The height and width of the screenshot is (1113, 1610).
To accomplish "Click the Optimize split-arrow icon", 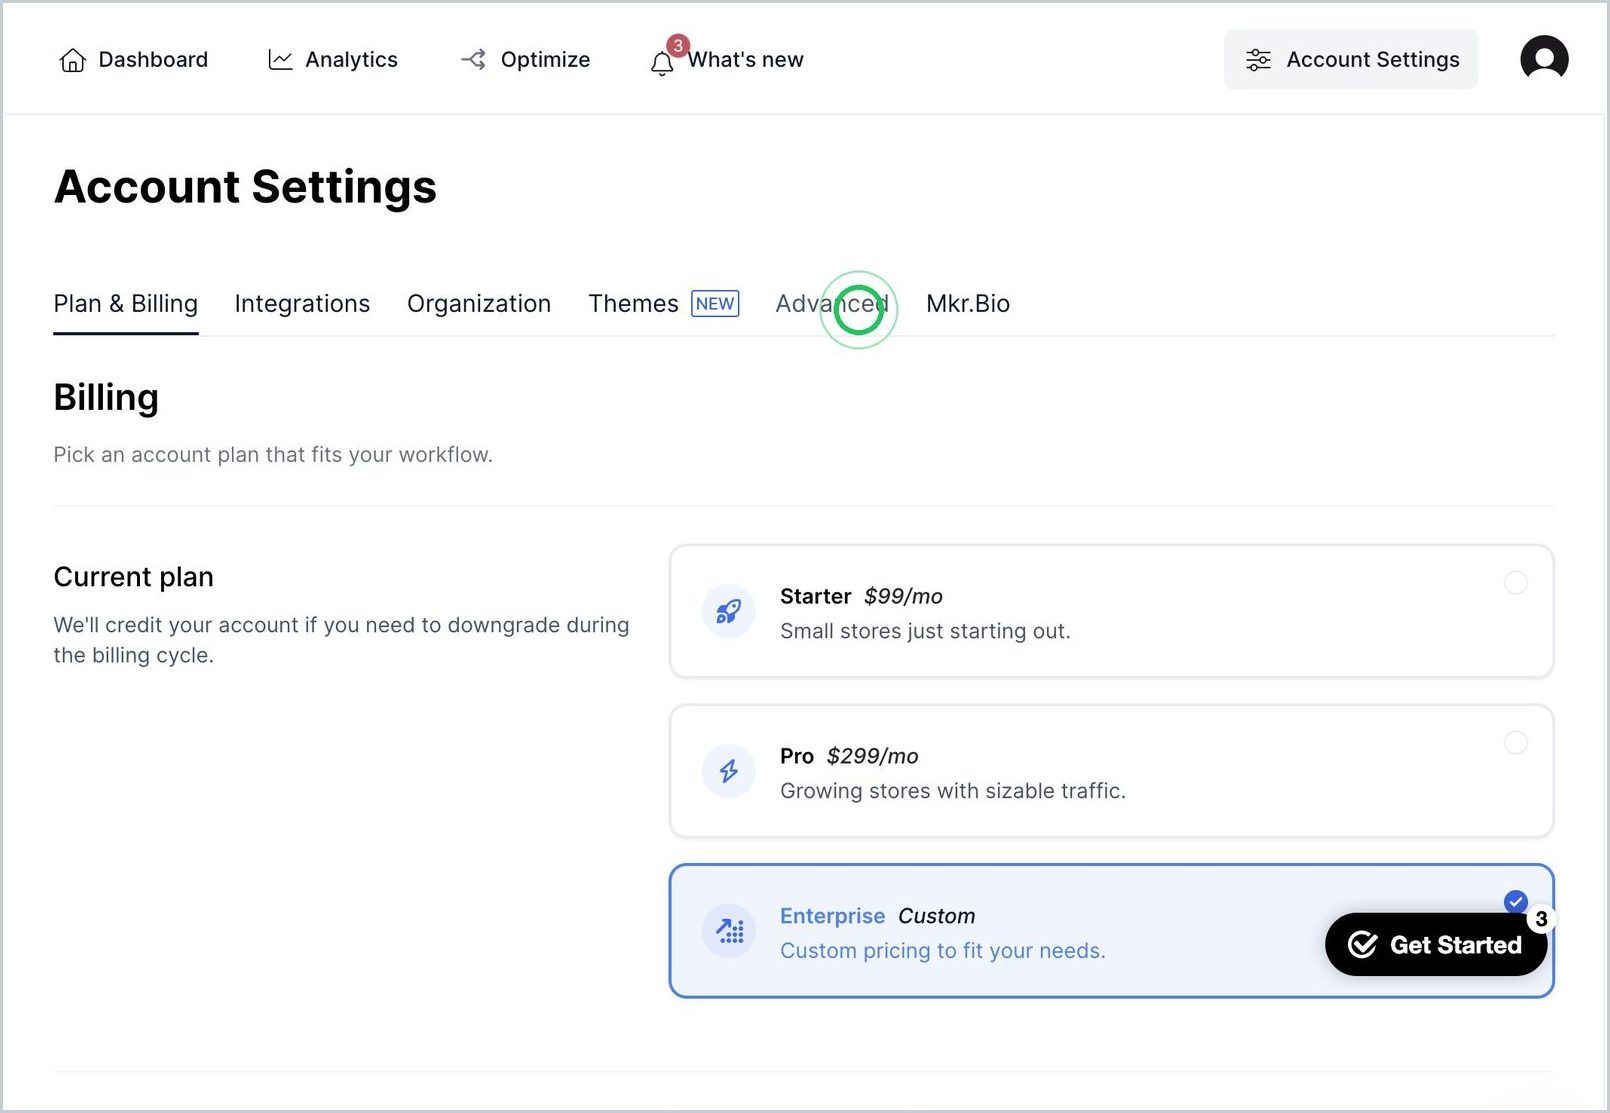I will (474, 60).
